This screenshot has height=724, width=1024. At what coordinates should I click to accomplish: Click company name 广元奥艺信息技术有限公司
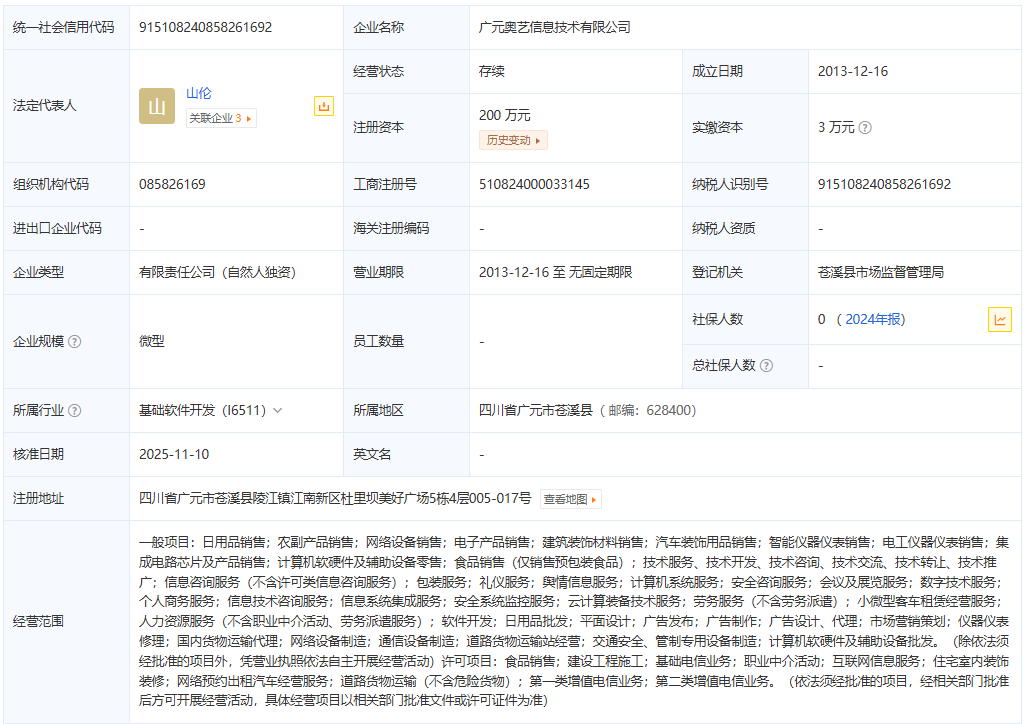[x=555, y=27]
